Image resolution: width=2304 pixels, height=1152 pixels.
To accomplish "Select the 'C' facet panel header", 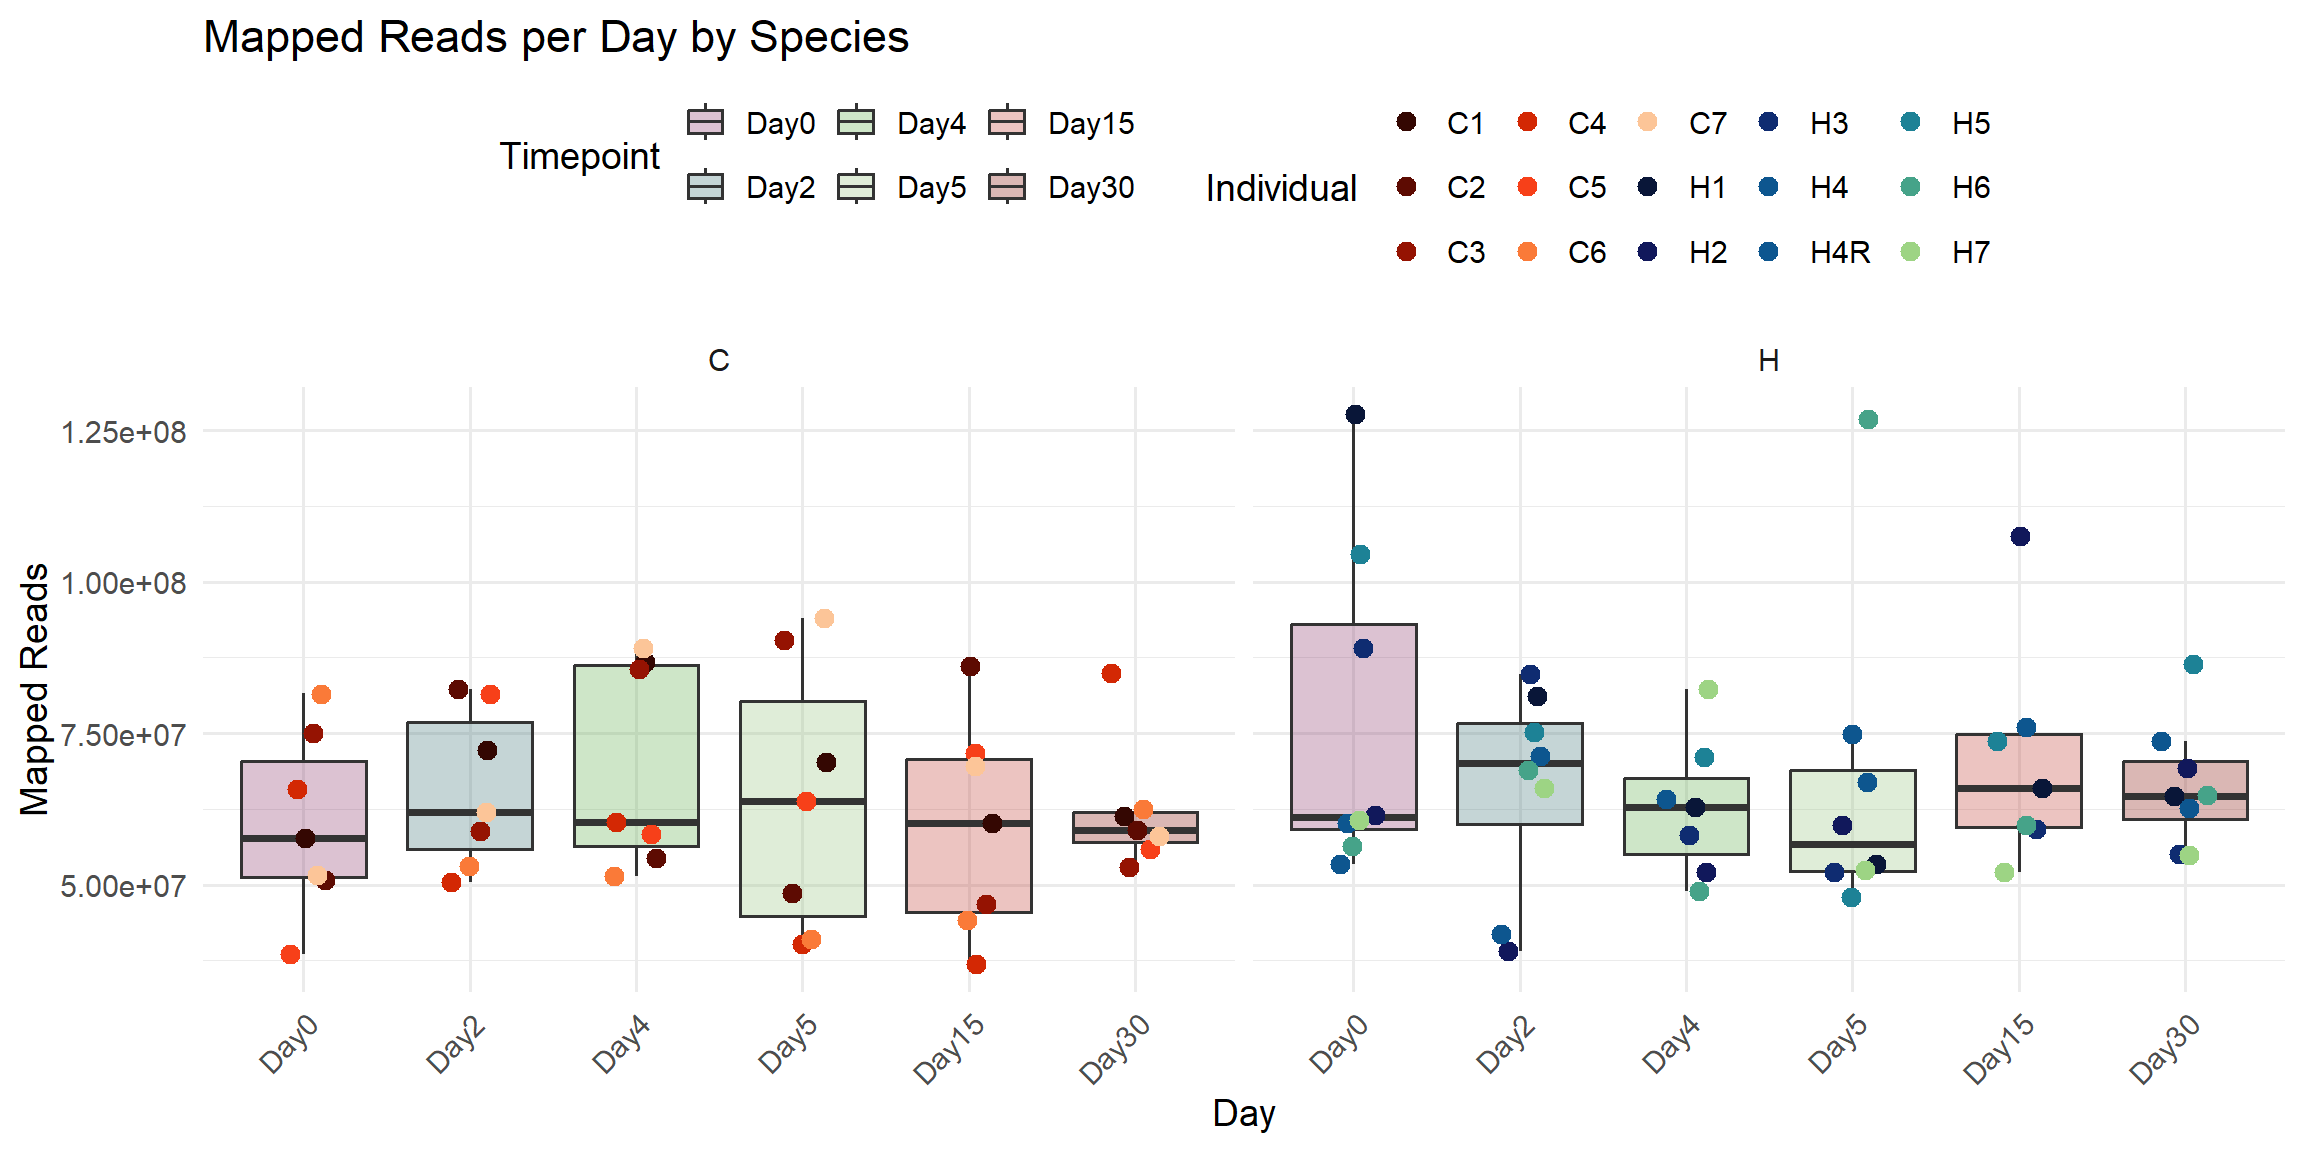I will [x=719, y=360].
